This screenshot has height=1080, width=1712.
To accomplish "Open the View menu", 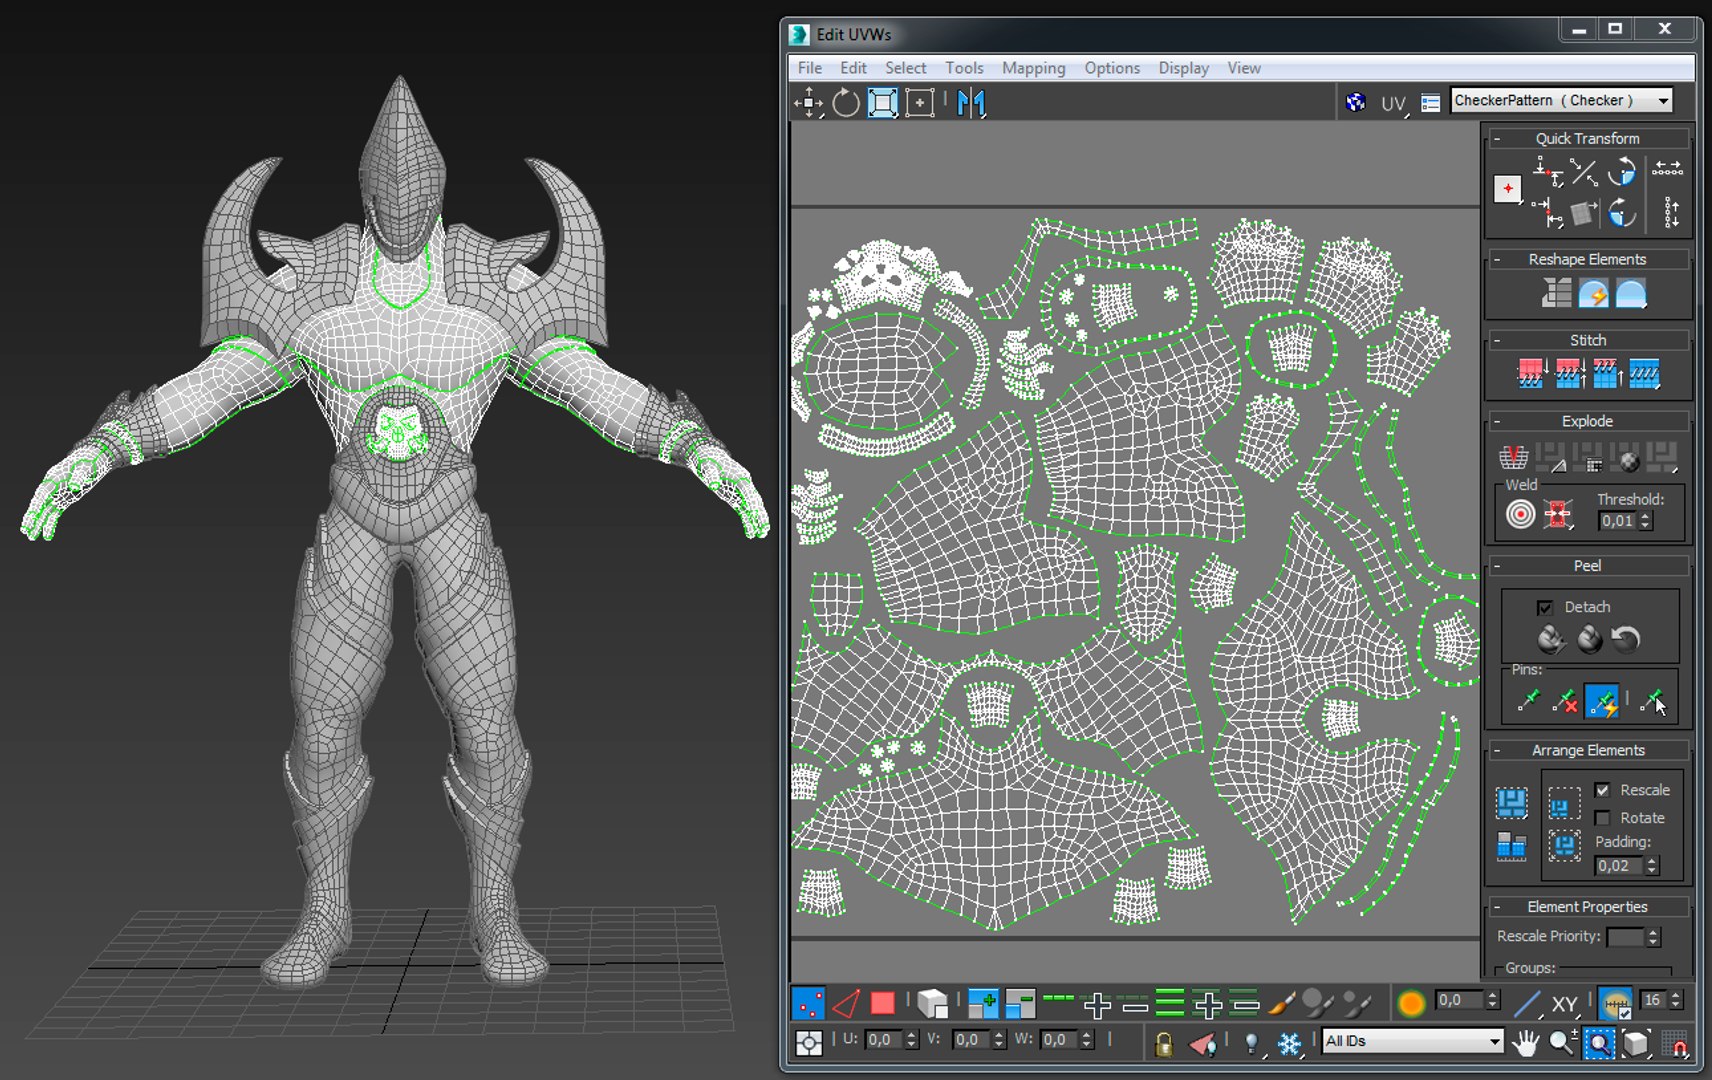I will click(x=1244, y=68).
